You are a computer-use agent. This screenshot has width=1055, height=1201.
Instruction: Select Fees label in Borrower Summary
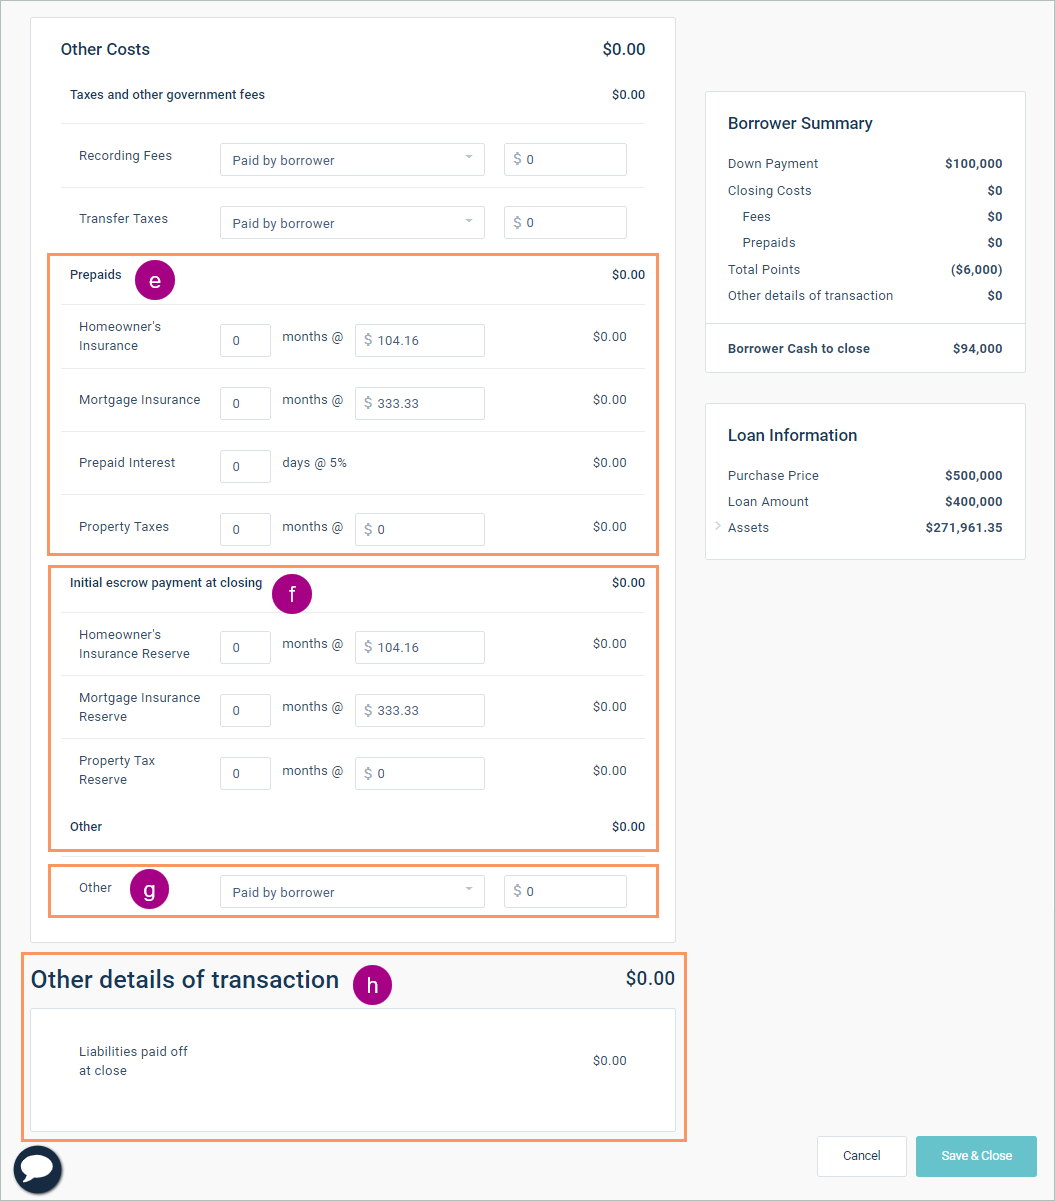click(756, 217)
